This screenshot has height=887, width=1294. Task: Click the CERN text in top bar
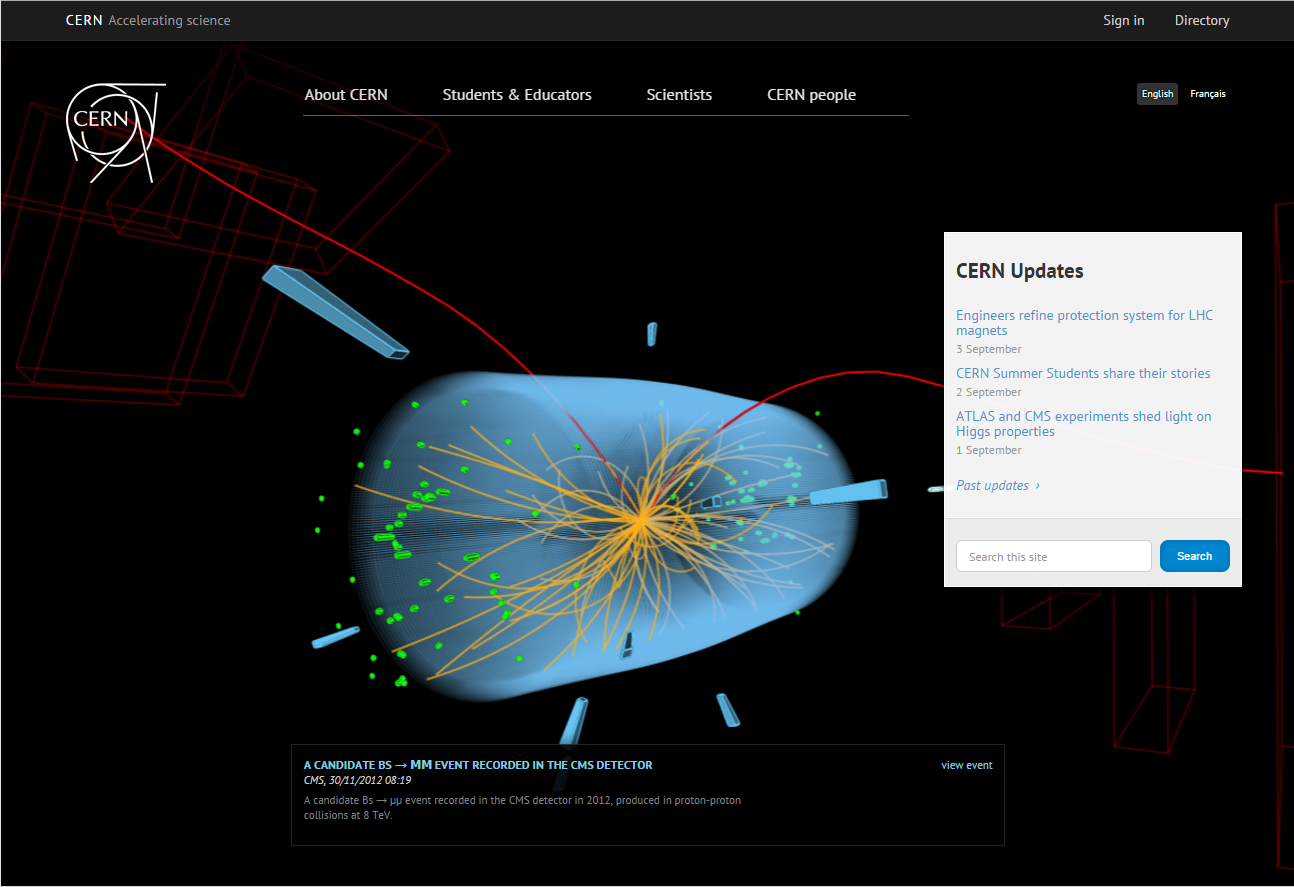click(x=84, y=20)
